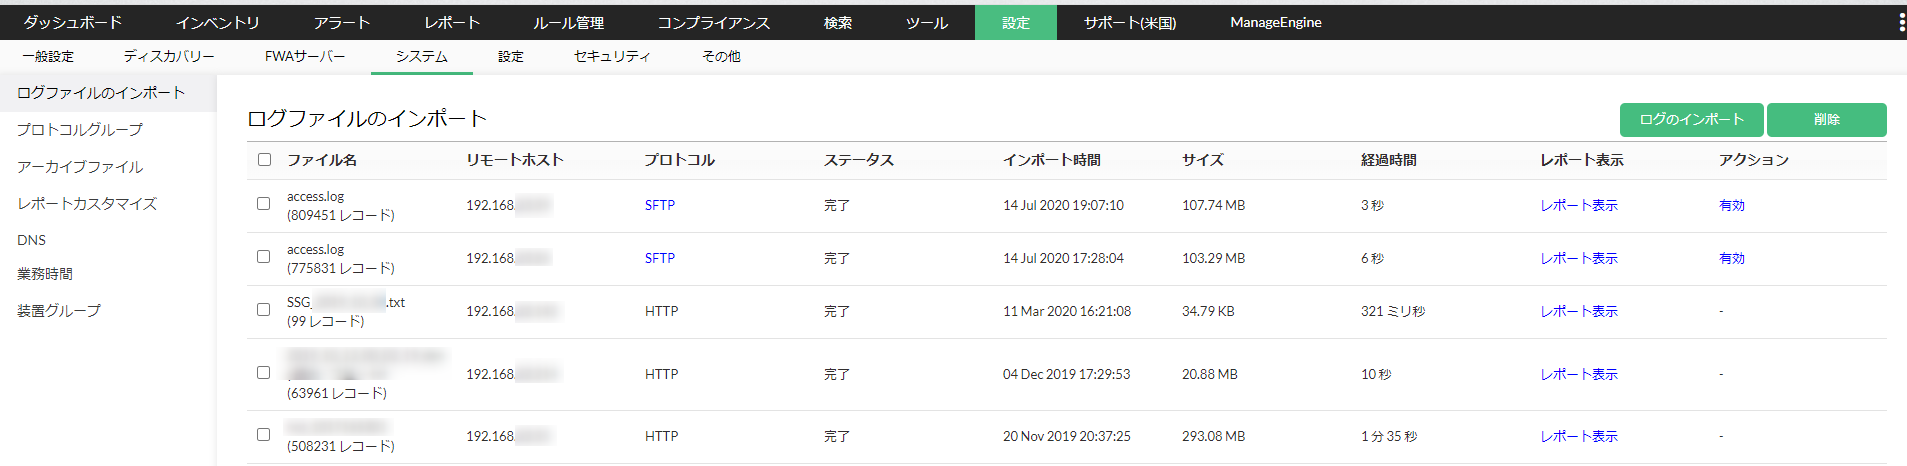Open the アラート section
The width and height of the screenshot is (1907, 466).
click(342, 22)
